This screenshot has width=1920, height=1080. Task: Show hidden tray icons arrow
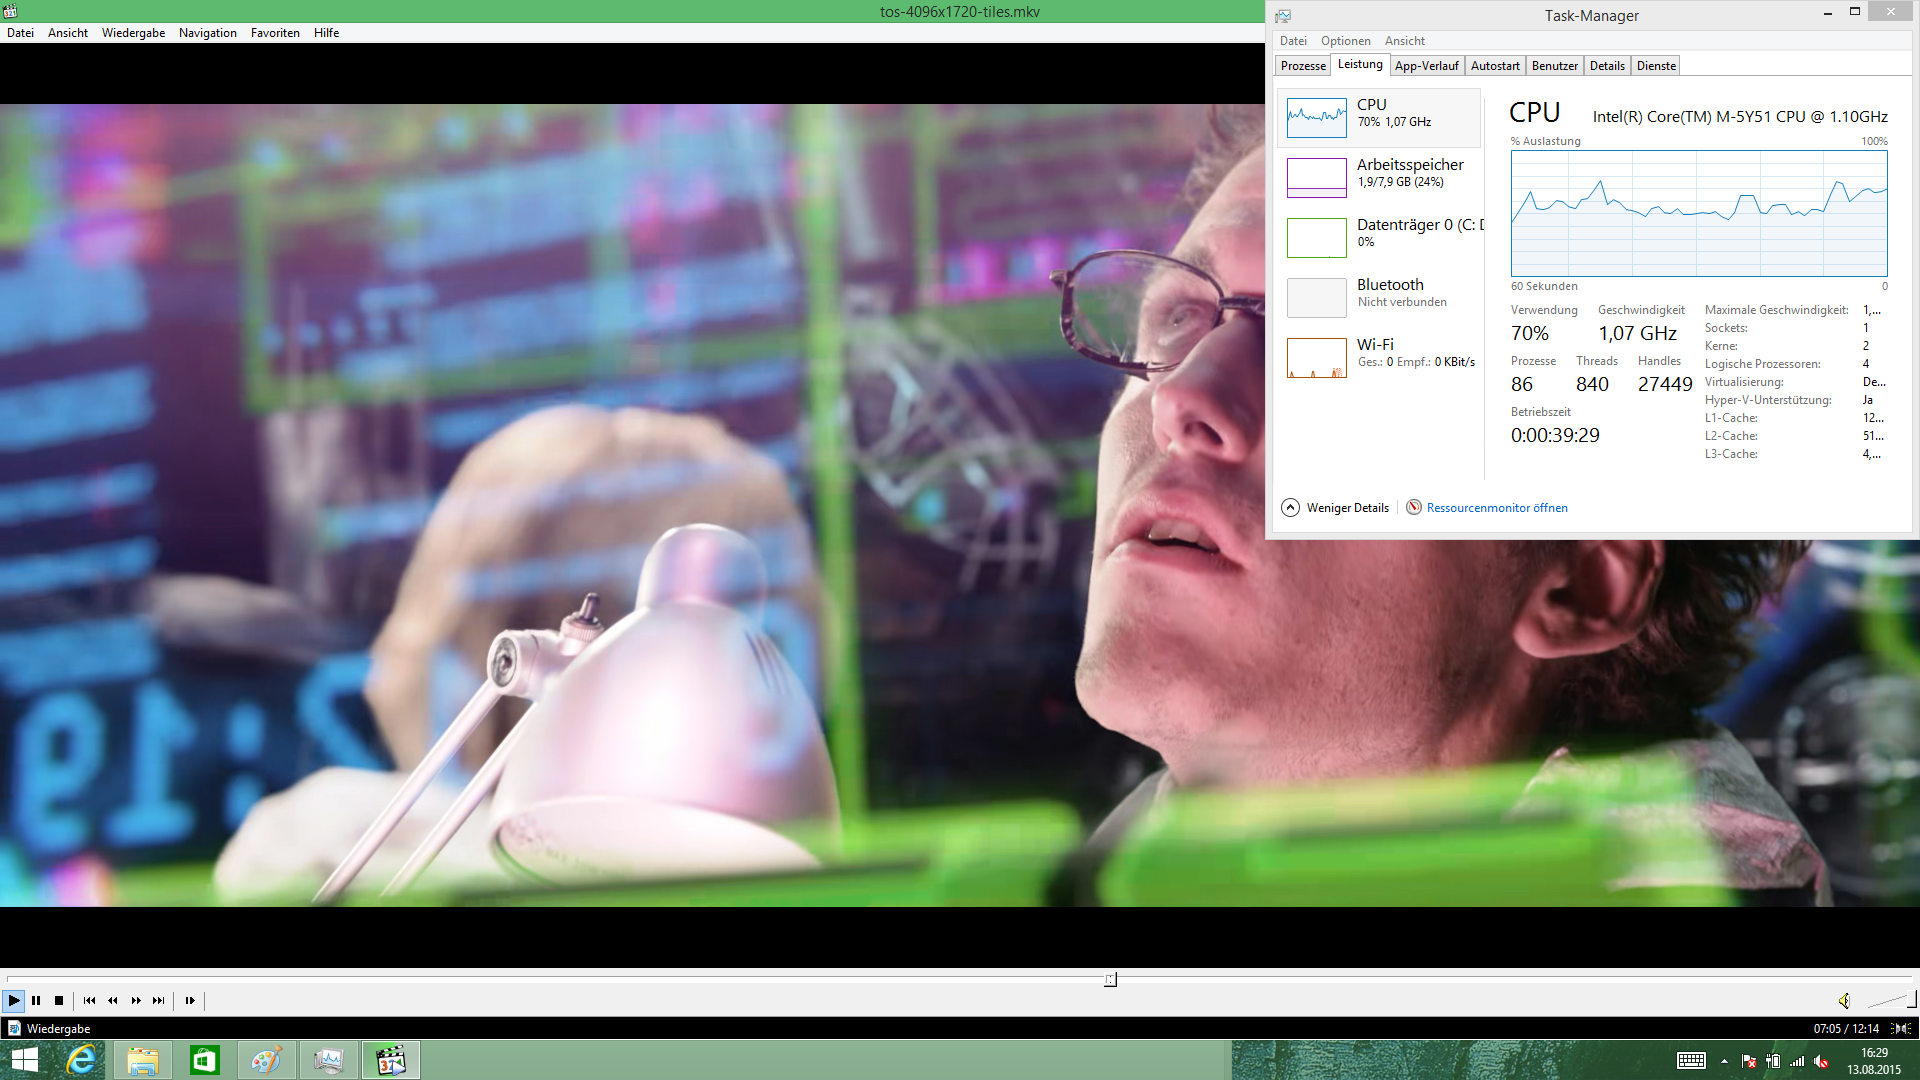pyautogui.click(x=1724, y=1062)
